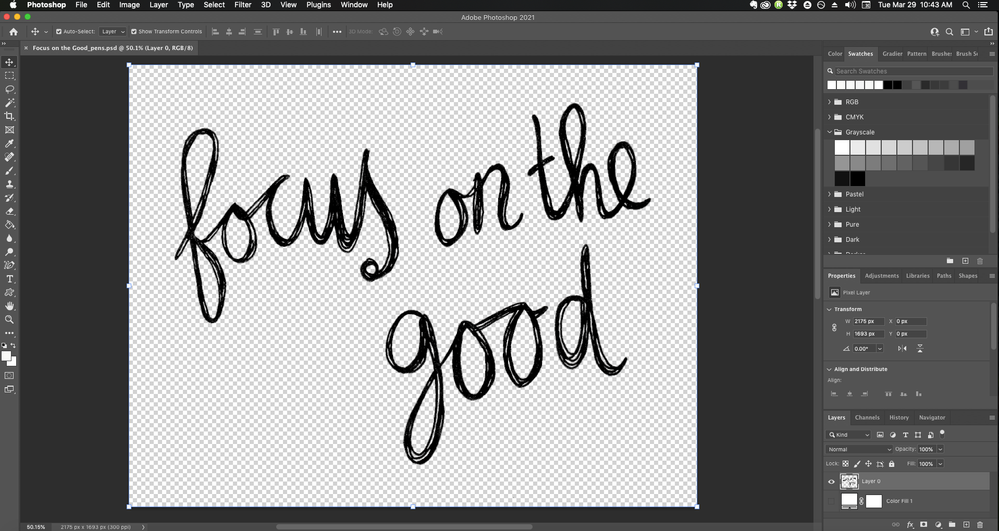
Task: Open the Filter menu
Action: pos(243,5)
